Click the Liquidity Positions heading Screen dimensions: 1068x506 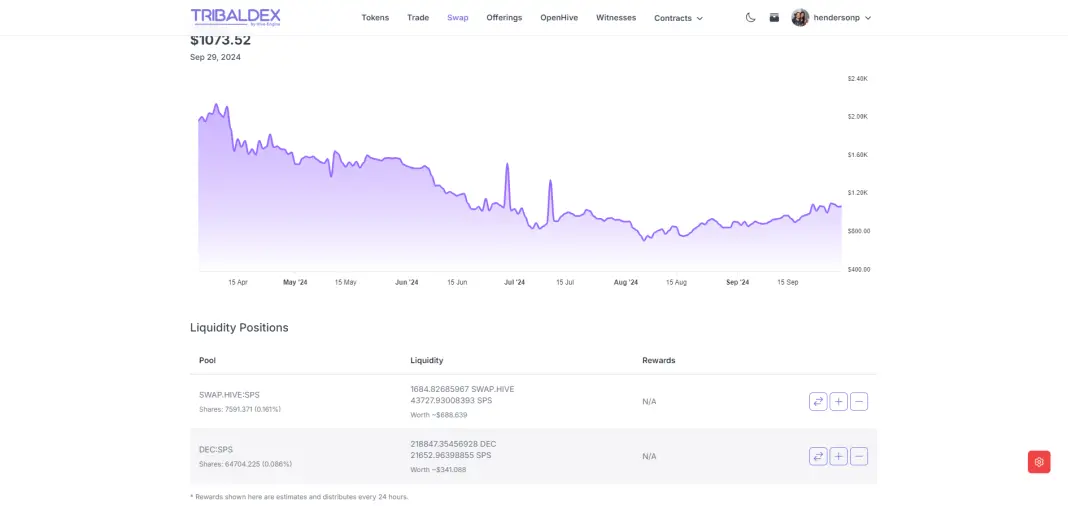pos(239,328)
